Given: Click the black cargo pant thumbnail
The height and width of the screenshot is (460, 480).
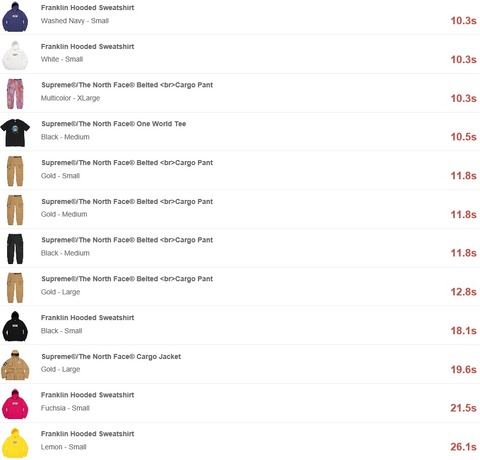Looking at the screenshot, I should pos(15,249).
